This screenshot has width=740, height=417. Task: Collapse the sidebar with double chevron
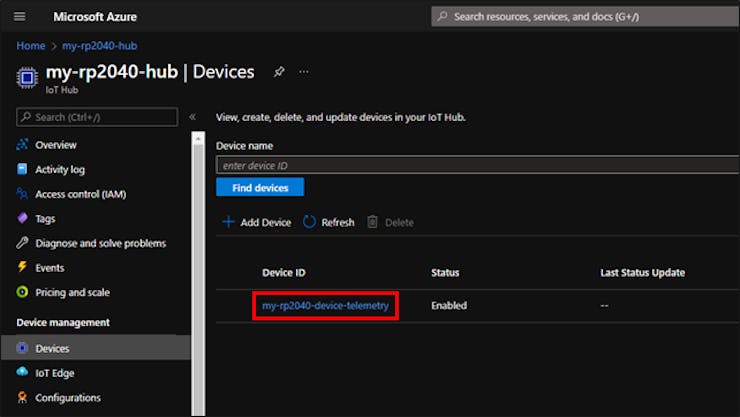pyautogui.click(x=192, y=117)
